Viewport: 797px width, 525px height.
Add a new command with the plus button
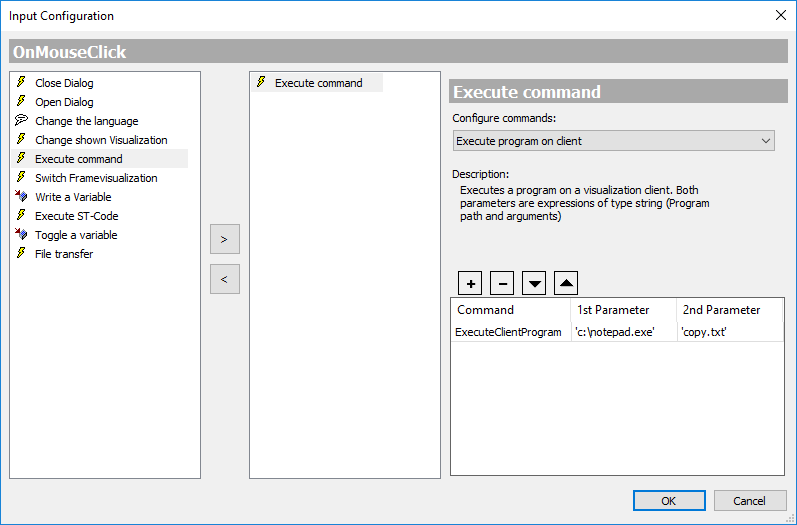coord(470,283)
